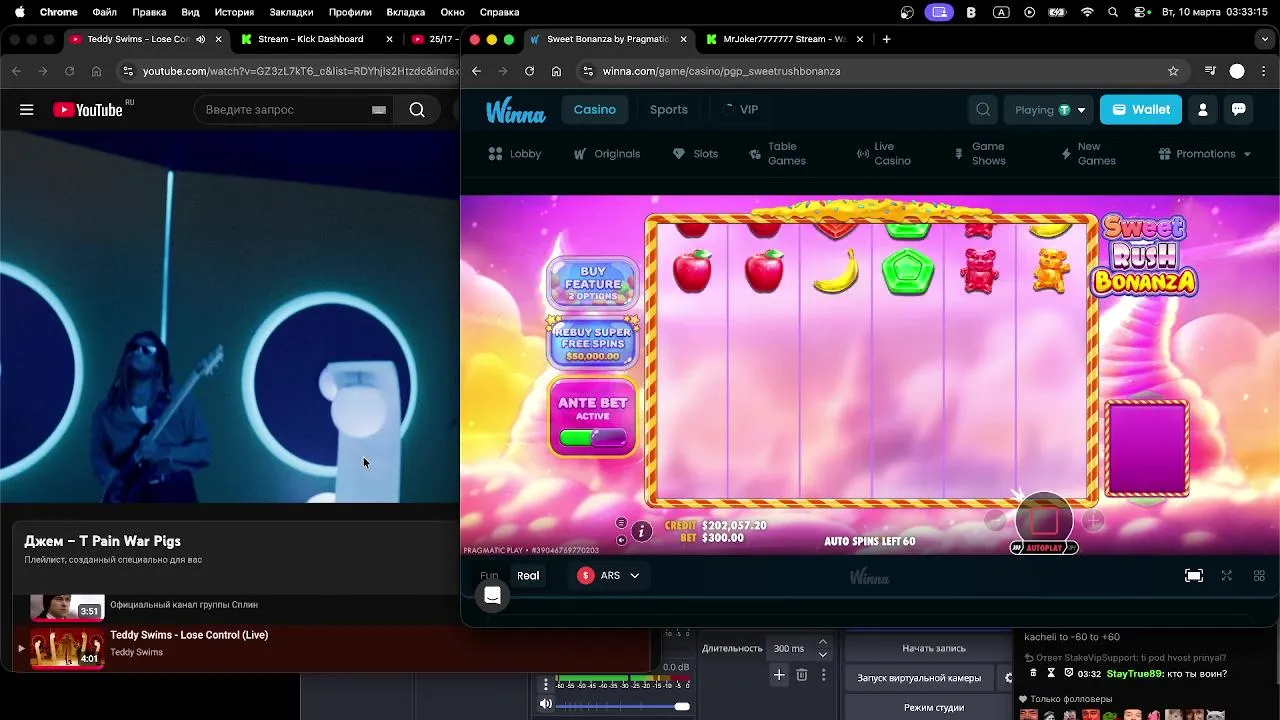Open the slot game info icon

coord(641,531)
